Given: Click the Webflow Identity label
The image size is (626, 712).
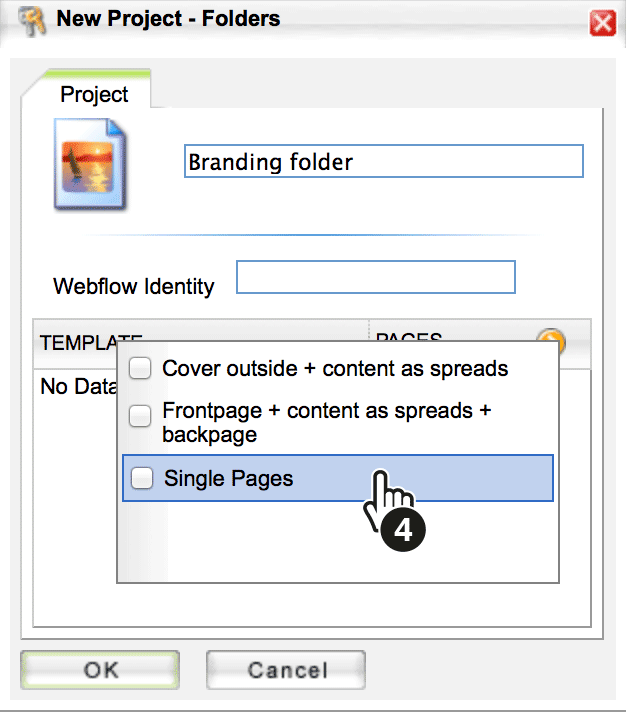Looking at the screenshot, I should click(x=133, y=287).
